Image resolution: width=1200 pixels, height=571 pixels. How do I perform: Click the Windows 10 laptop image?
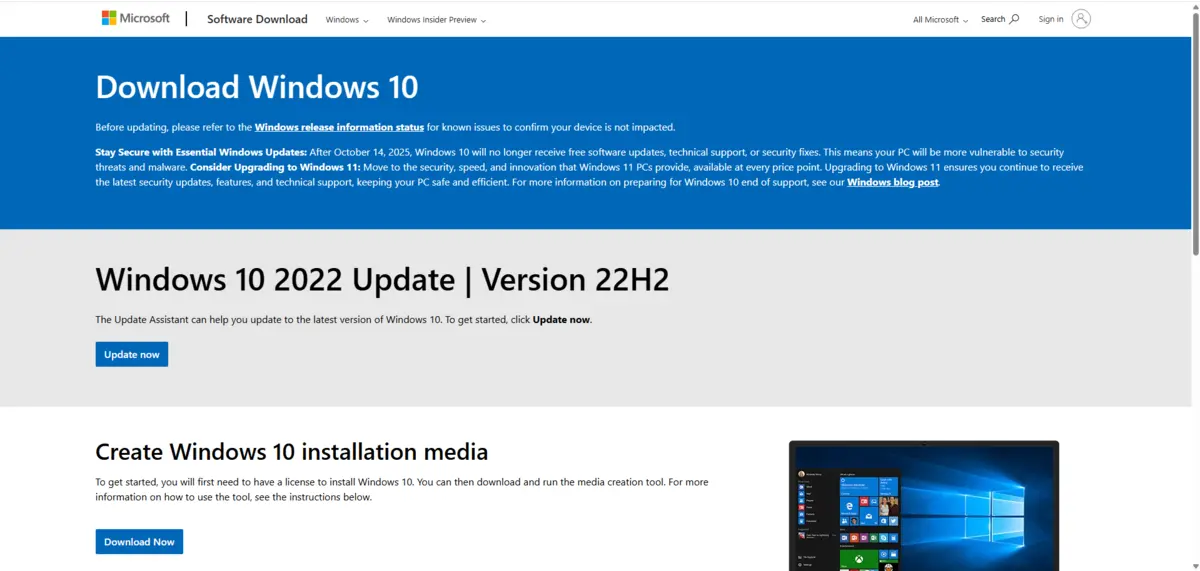[923, 506]
